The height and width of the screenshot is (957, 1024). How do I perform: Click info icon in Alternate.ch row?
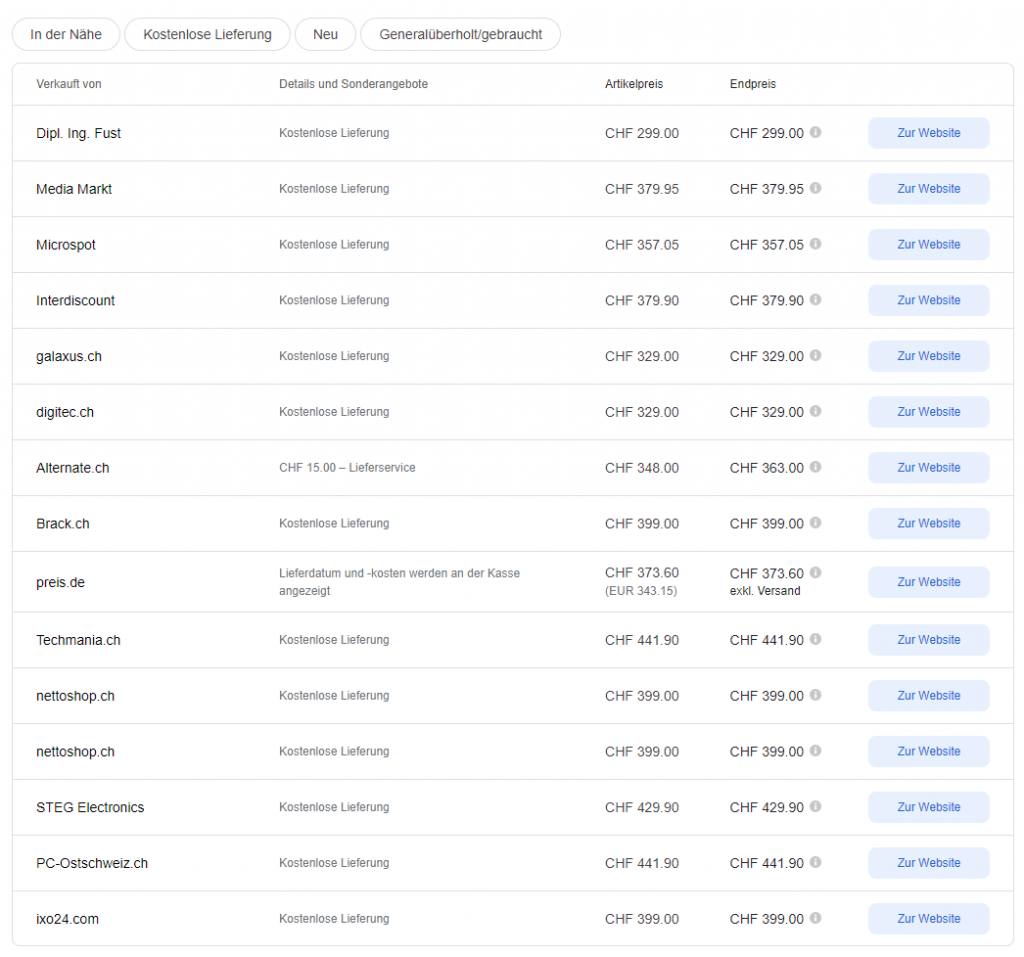click(815, 467)
